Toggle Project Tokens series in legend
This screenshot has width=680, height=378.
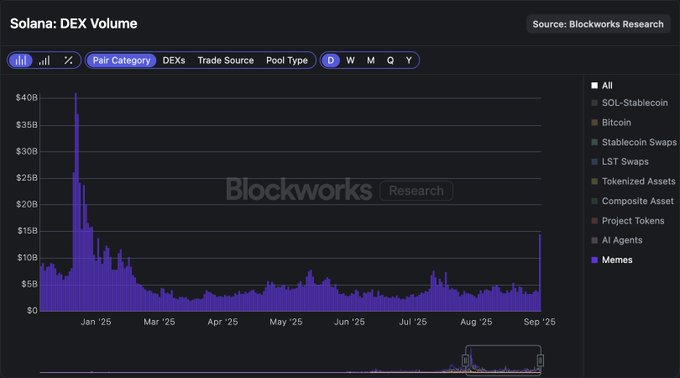pos(628,221)
